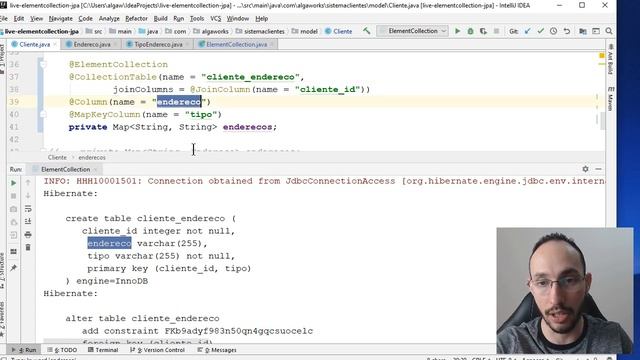Clear console with the trash icon
Screen dimensions: 640x360
point(28,247)
